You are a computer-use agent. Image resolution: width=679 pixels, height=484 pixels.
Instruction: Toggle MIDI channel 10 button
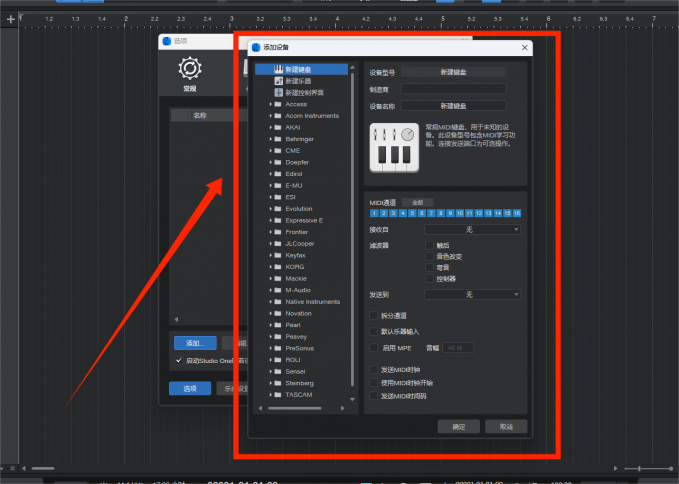(460, 213)
